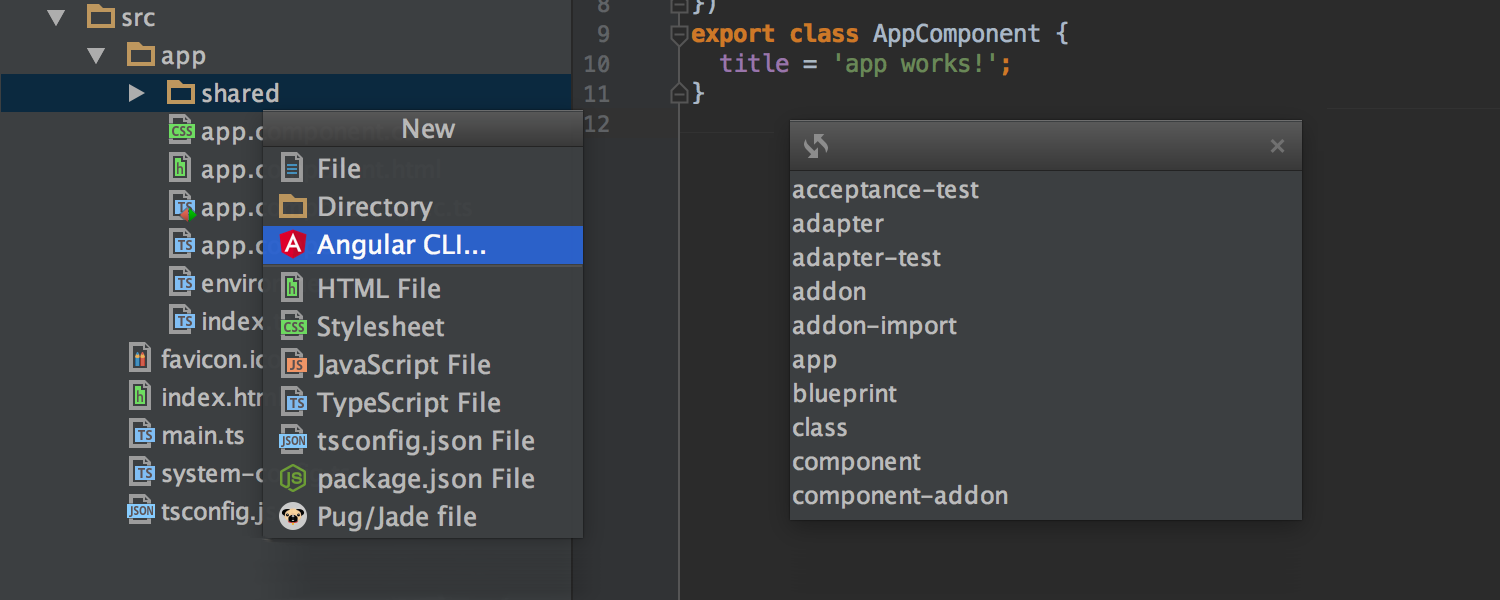Click the File icon in New menu
This screenshot has height=600, width=1500.
point(292,168)
